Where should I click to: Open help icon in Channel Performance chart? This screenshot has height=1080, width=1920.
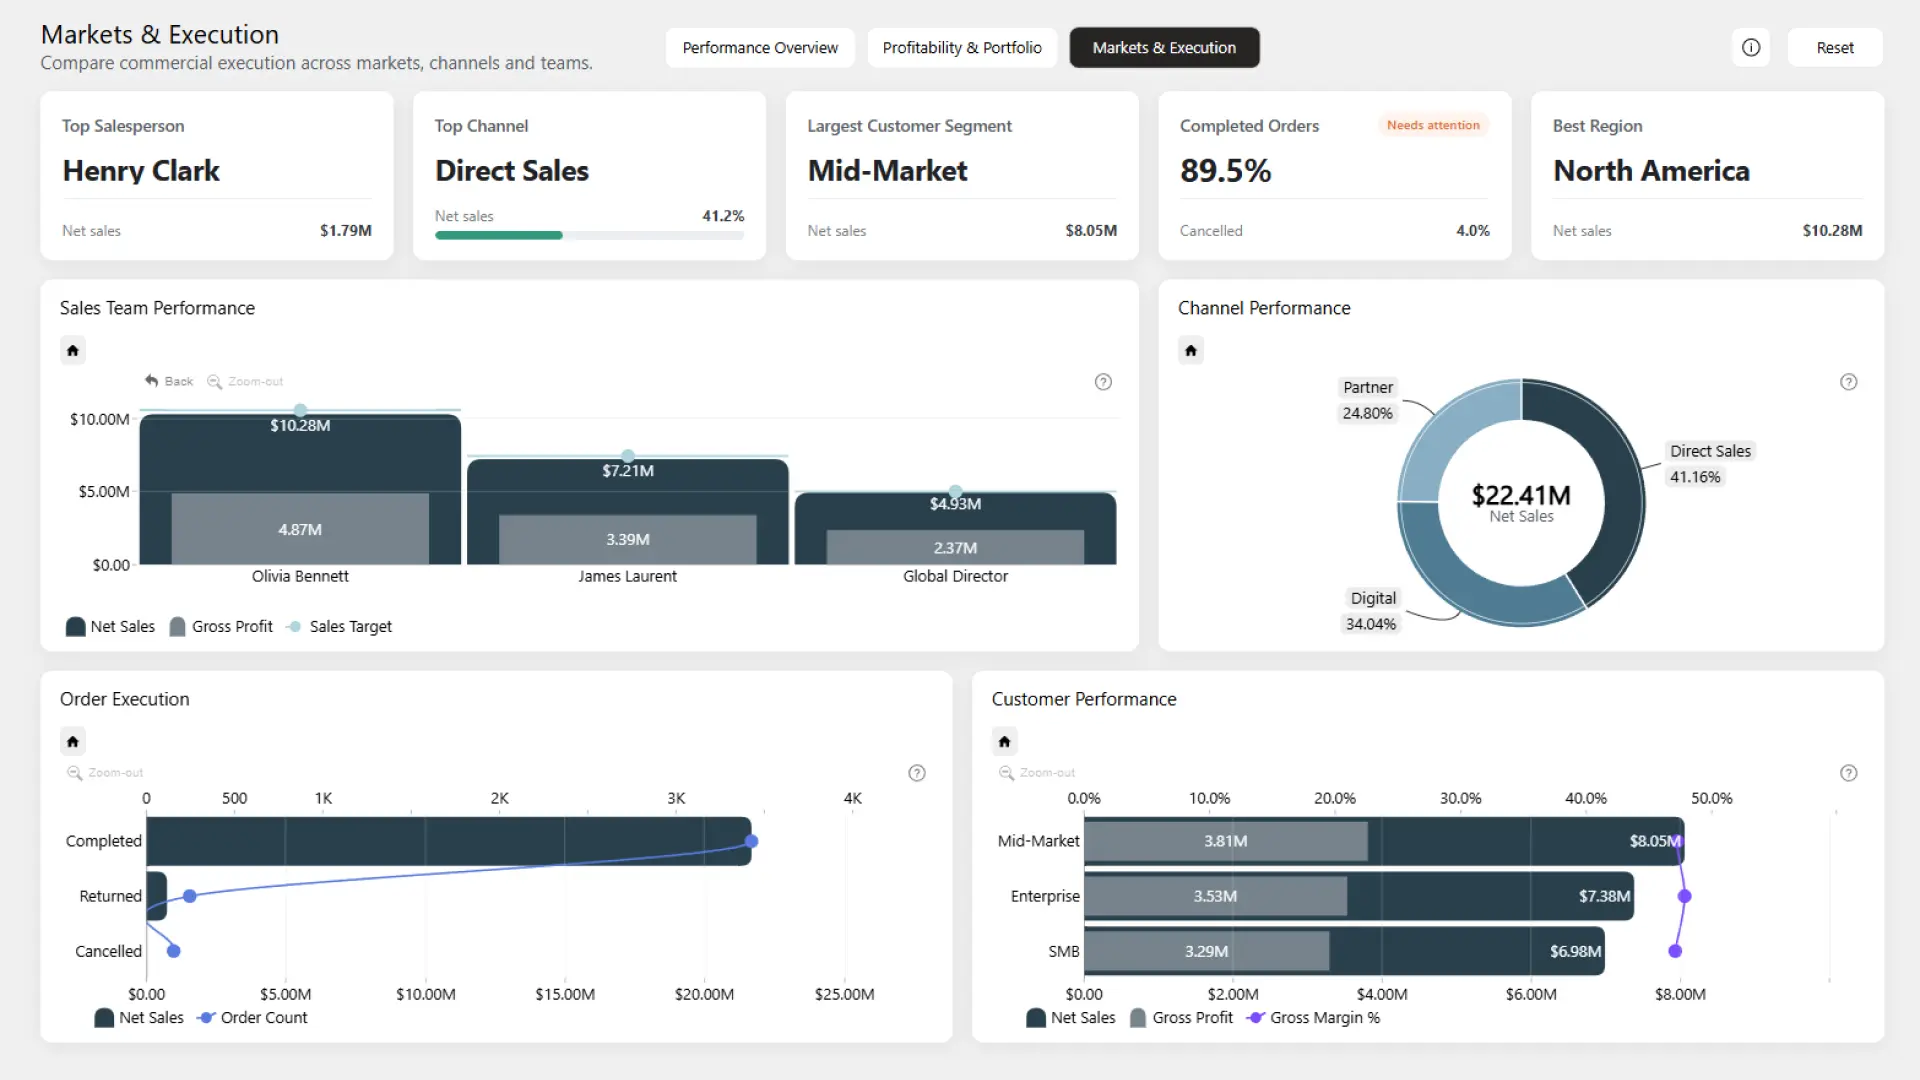point(1849,382)
